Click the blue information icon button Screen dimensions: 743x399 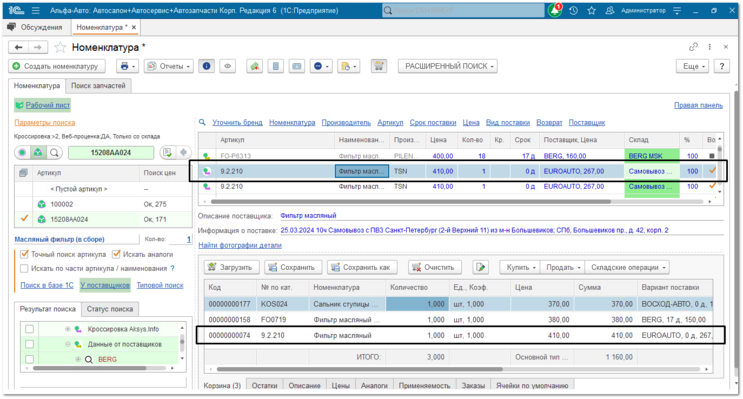click(207, 66)
